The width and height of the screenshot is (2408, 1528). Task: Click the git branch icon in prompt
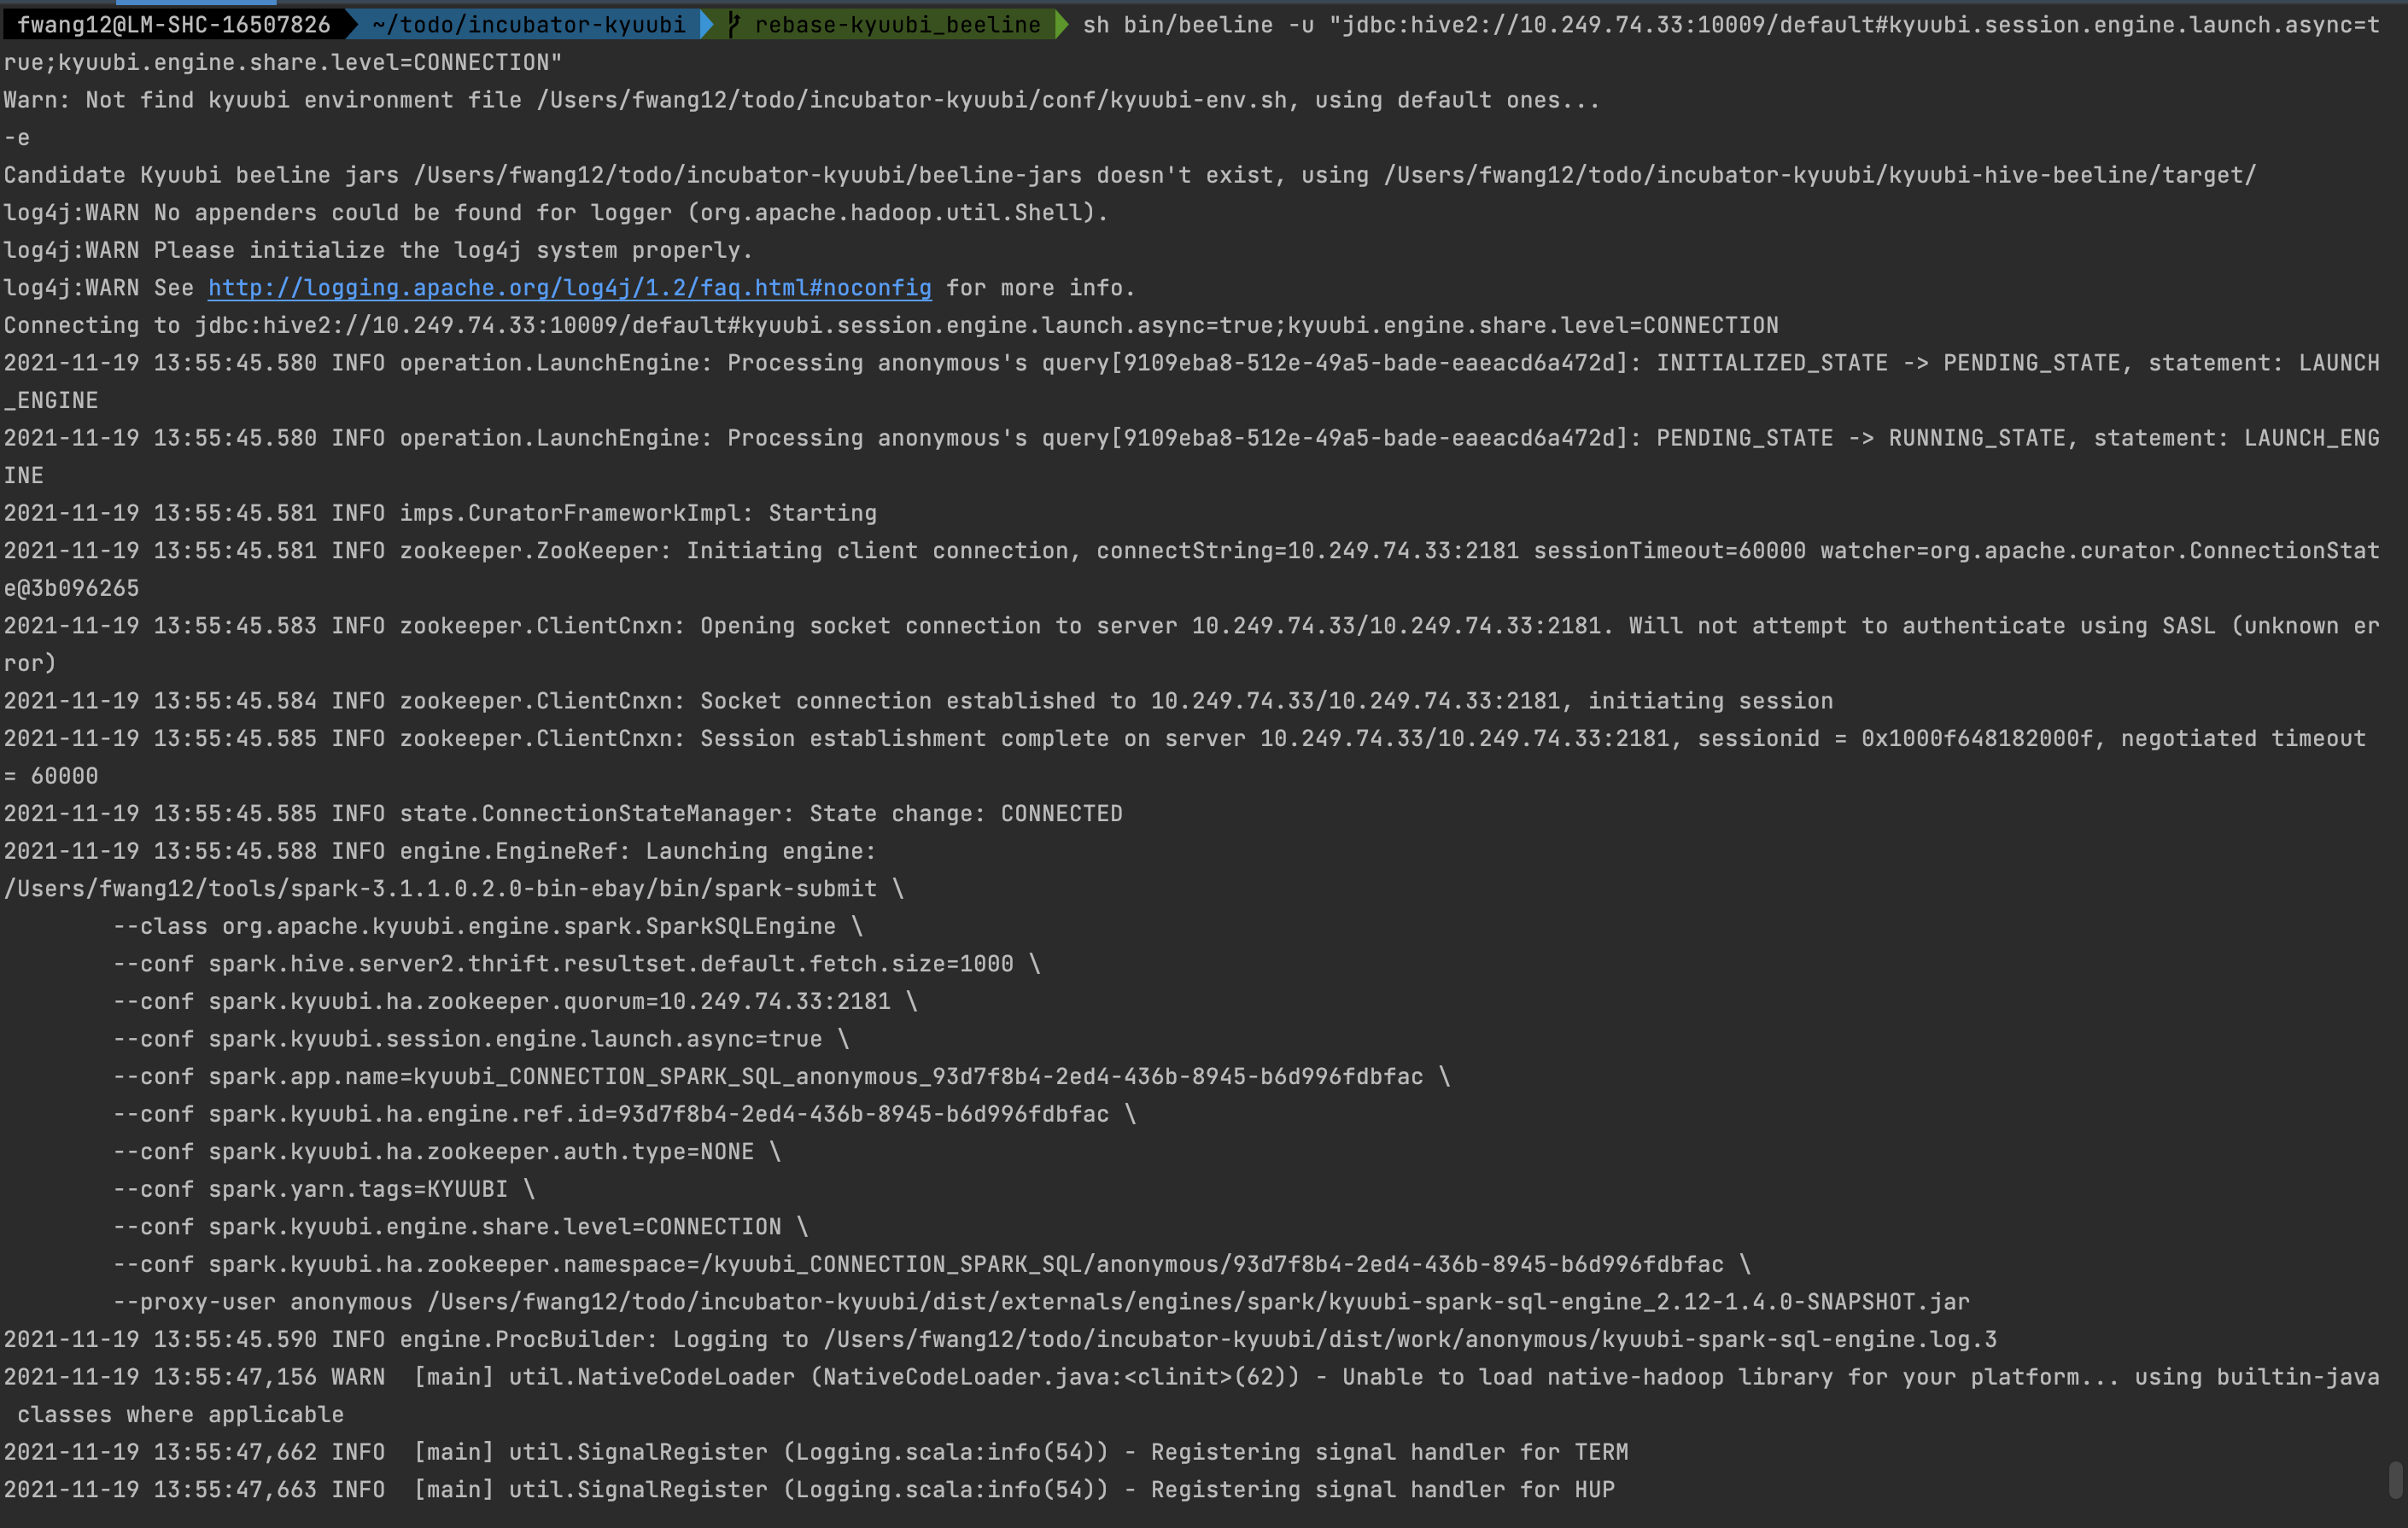tap(734, 25)
